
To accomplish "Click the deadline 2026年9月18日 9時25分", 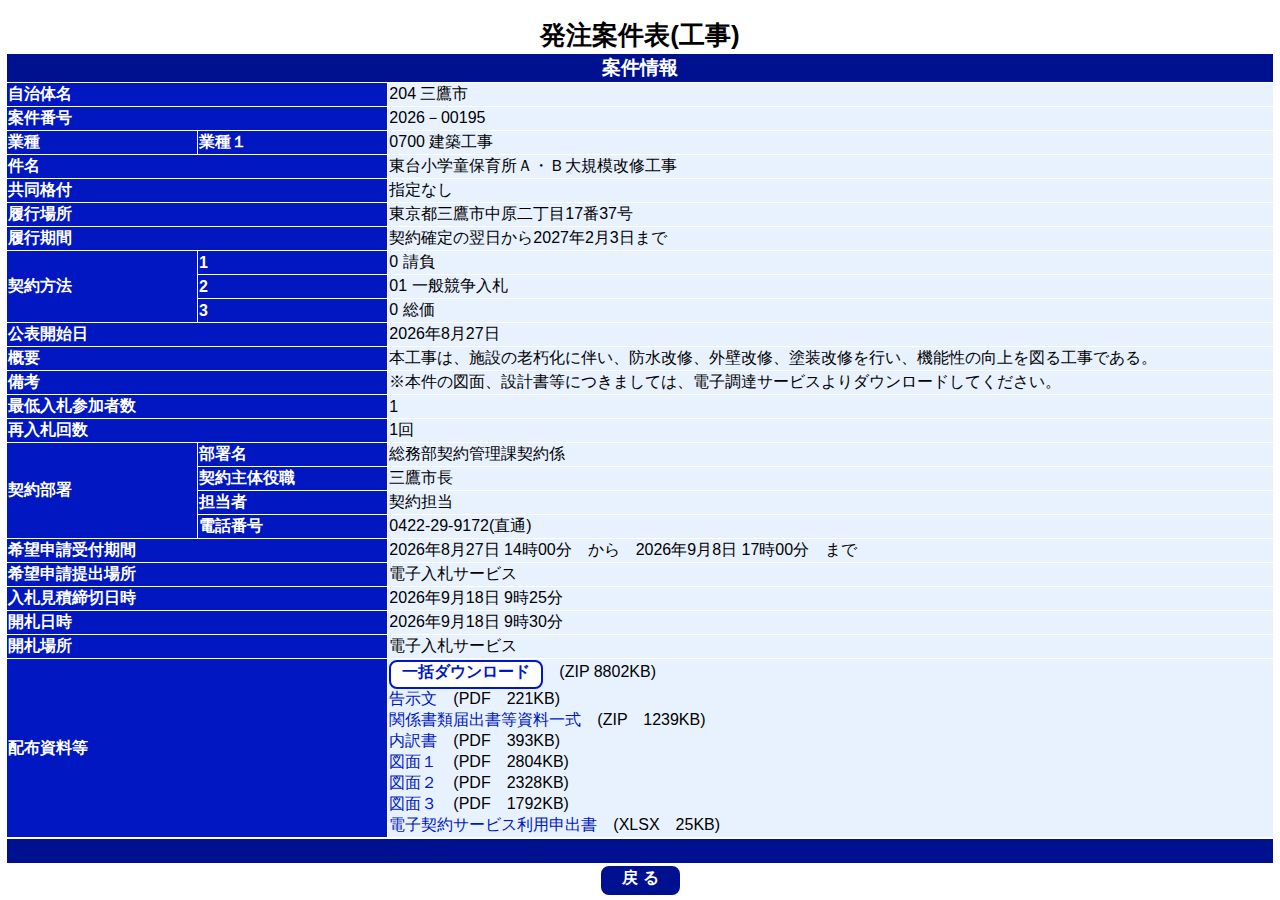I will 476,598.
